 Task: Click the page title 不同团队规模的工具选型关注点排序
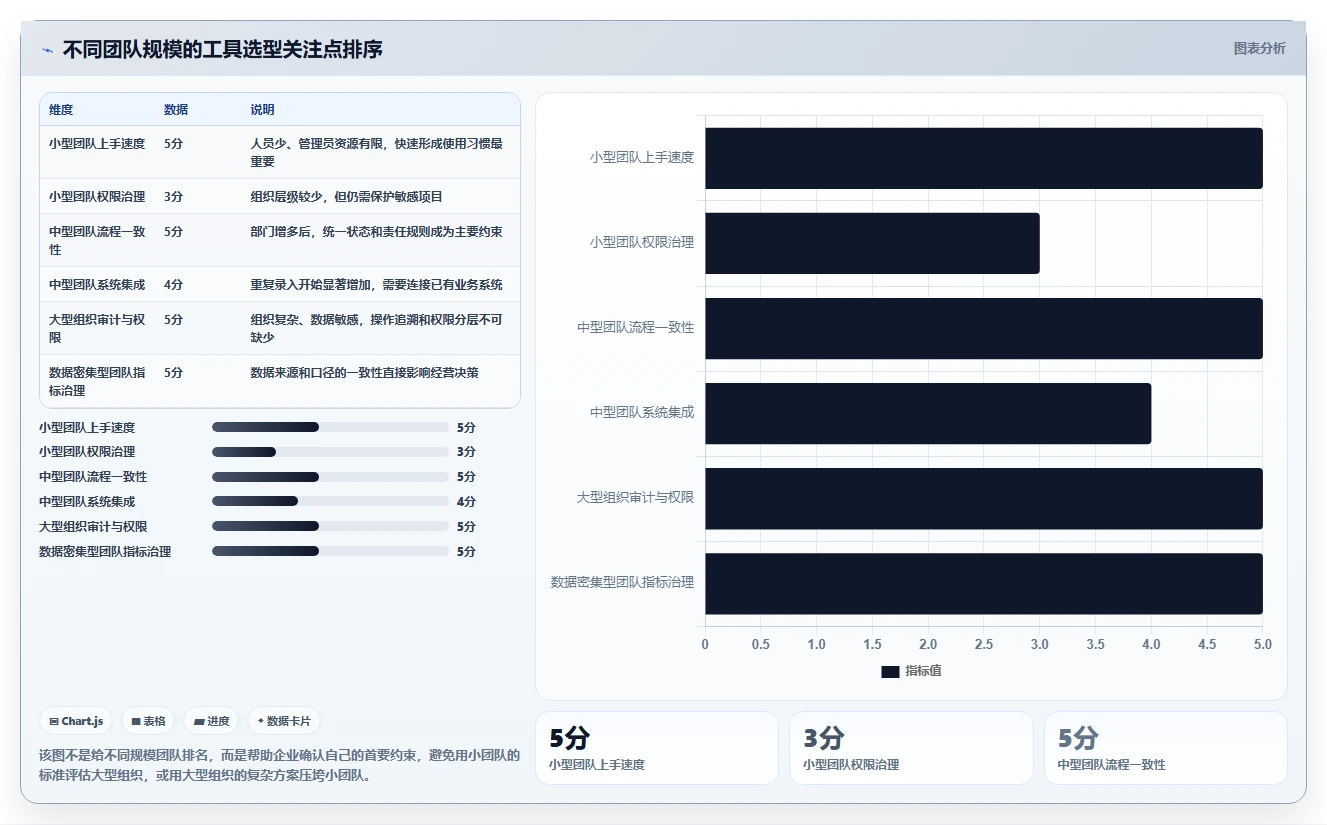(222, 50)
